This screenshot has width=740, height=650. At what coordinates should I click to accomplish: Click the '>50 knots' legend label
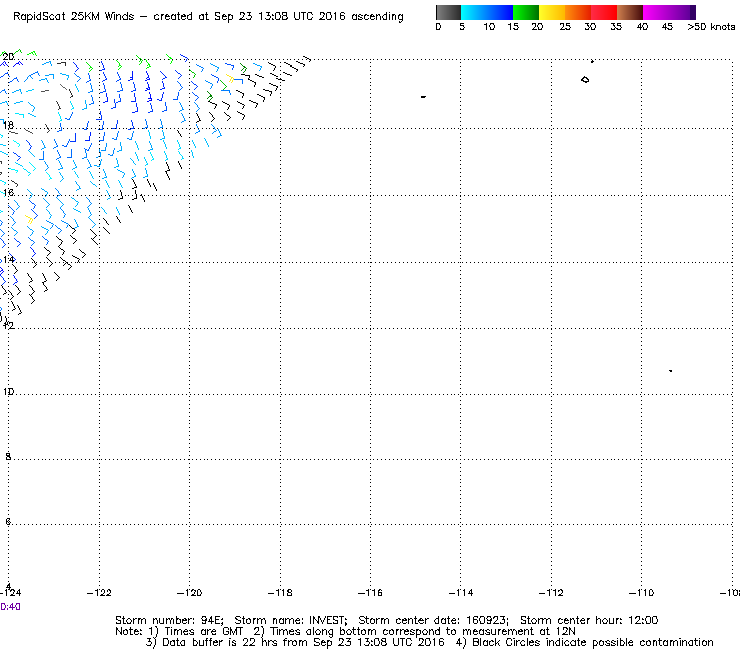click(x=711, y=27)
